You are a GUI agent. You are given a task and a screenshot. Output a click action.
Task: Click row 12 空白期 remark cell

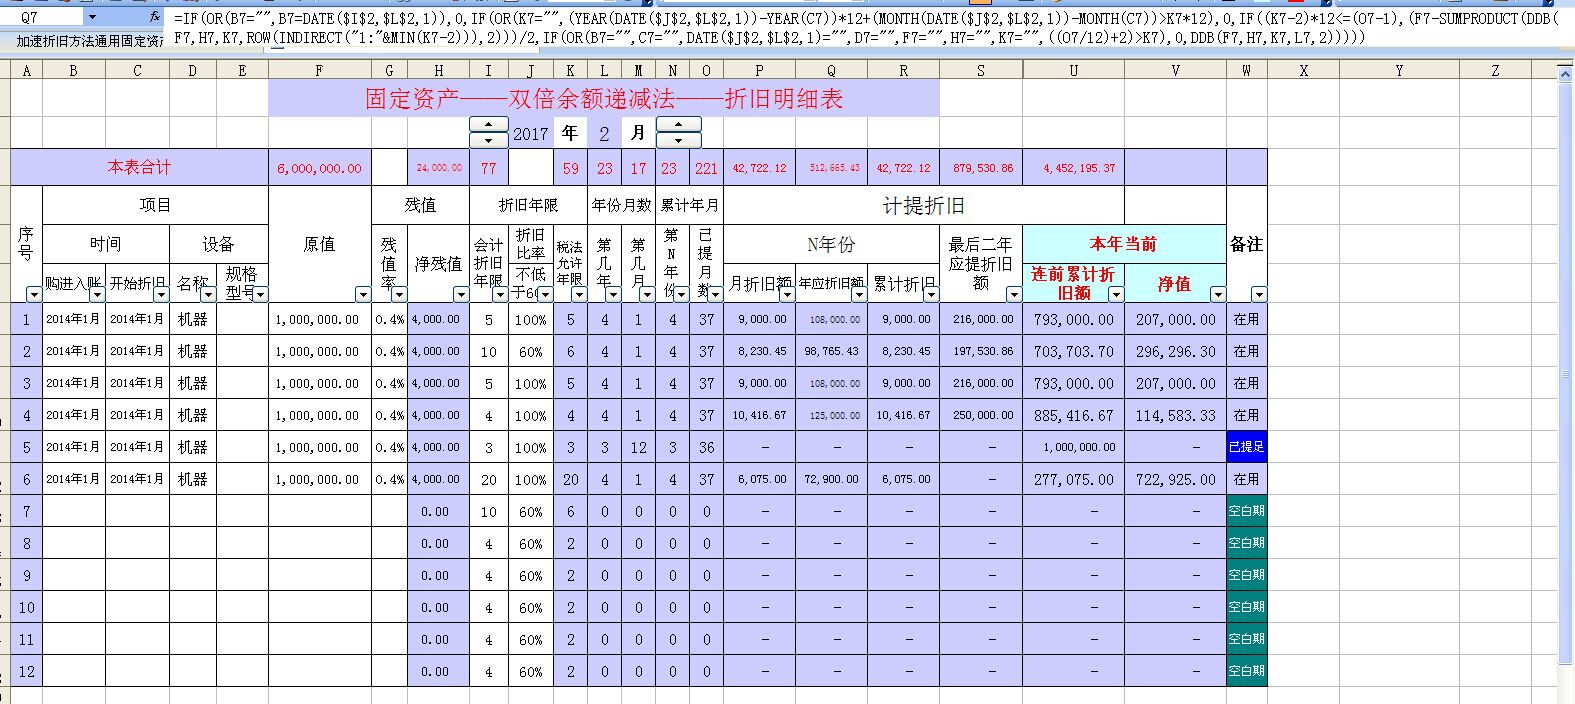(1246, 671)
